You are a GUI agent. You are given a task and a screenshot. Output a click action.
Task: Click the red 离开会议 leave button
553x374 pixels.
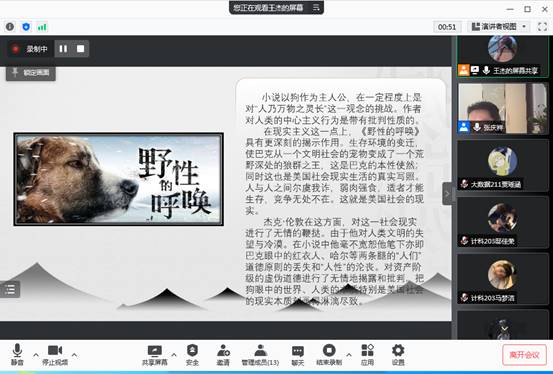point(524,355)
